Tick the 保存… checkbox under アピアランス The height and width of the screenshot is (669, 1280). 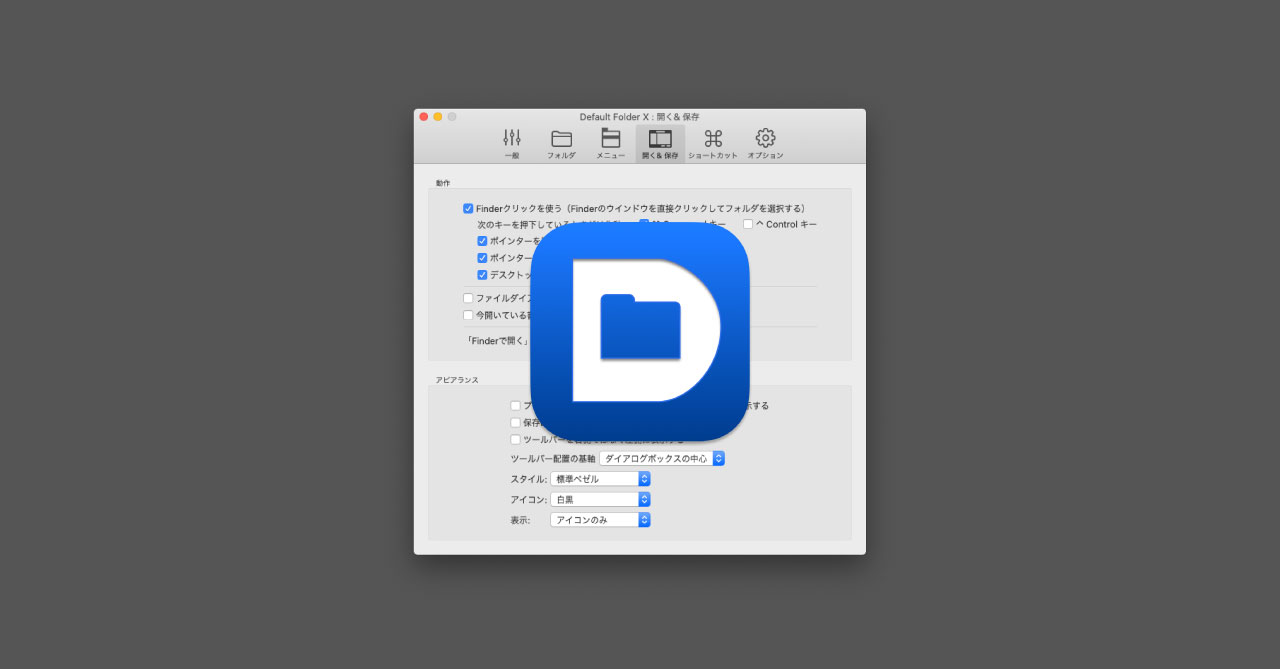[x=515, y=422]
